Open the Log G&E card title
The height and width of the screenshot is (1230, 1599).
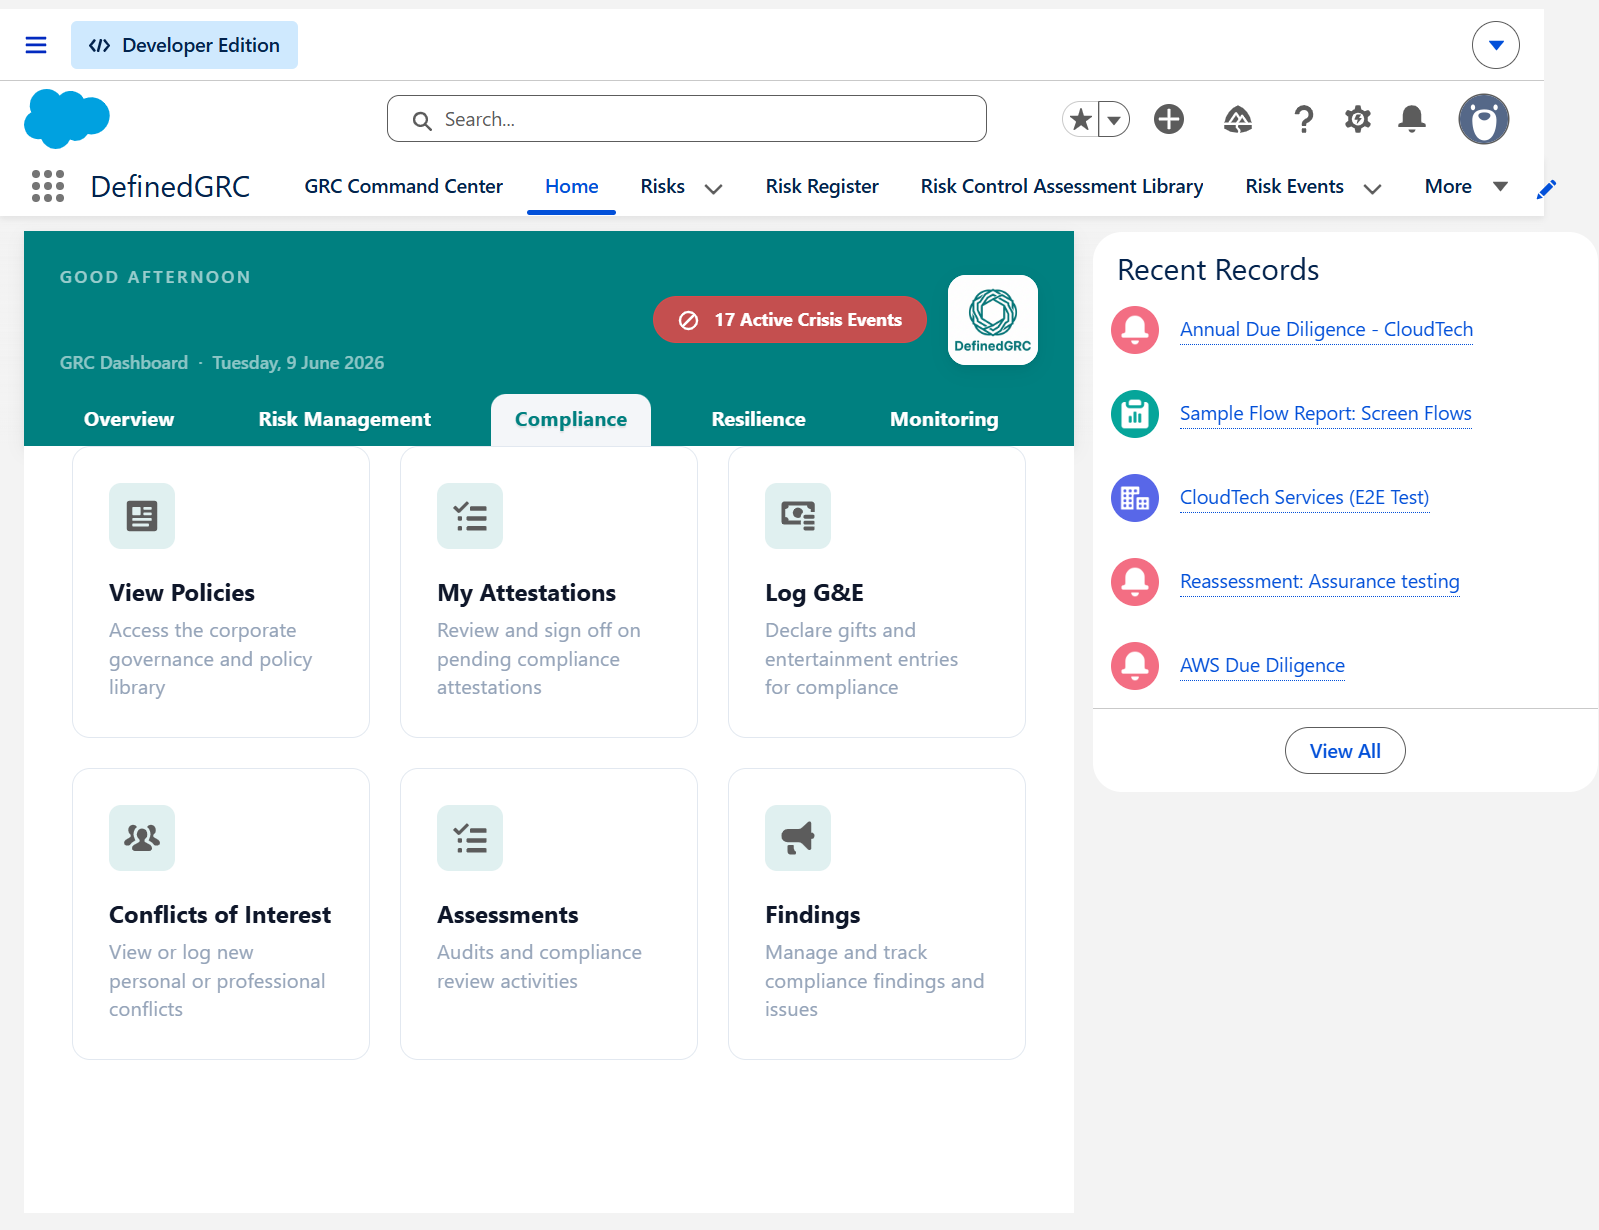tap(814, 593)
